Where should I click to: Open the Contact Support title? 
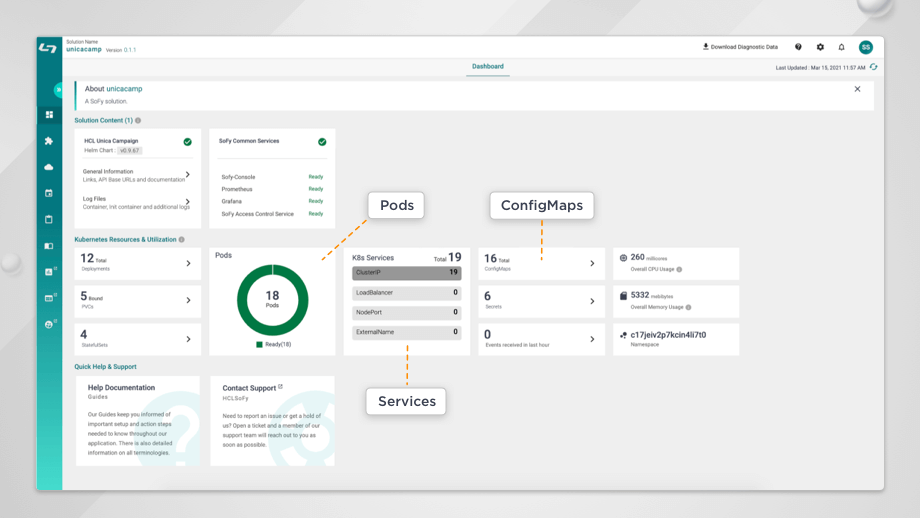tap(249, 388)
